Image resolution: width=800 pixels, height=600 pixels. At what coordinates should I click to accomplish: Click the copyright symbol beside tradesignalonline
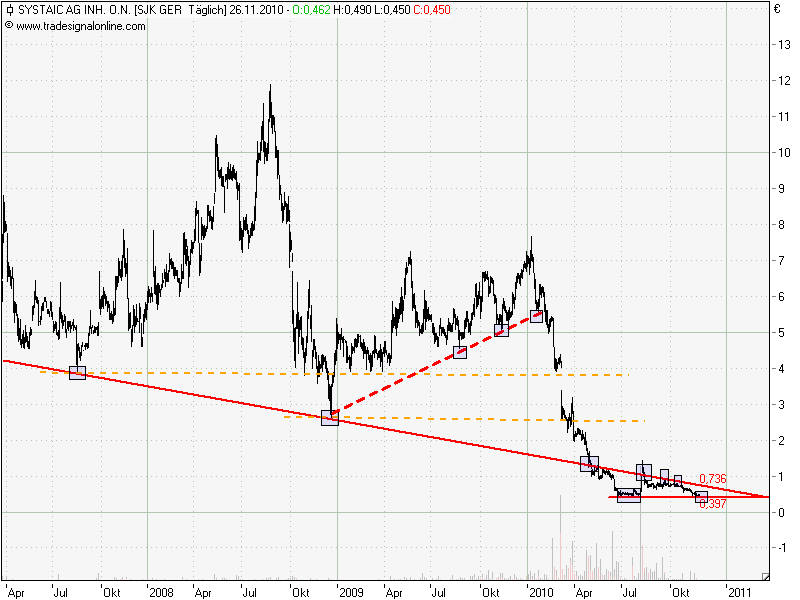coord(9,25)
